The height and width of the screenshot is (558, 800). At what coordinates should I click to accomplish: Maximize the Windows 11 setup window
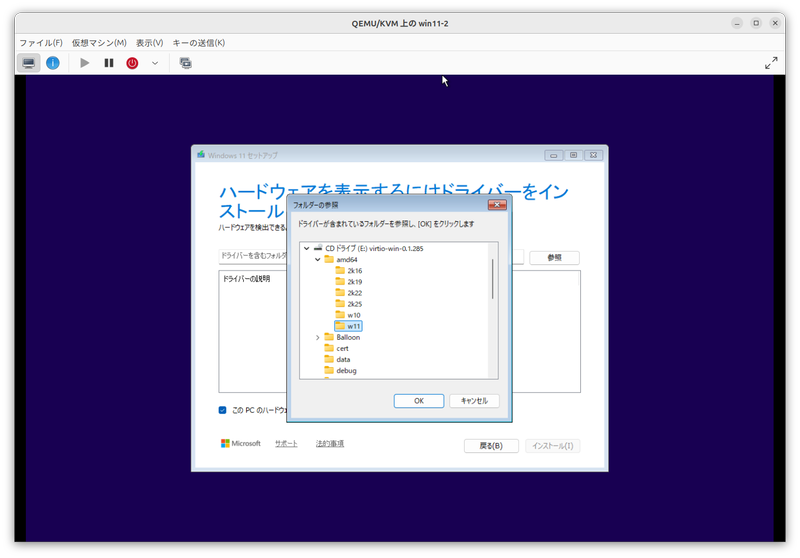[x=573, y=155]
